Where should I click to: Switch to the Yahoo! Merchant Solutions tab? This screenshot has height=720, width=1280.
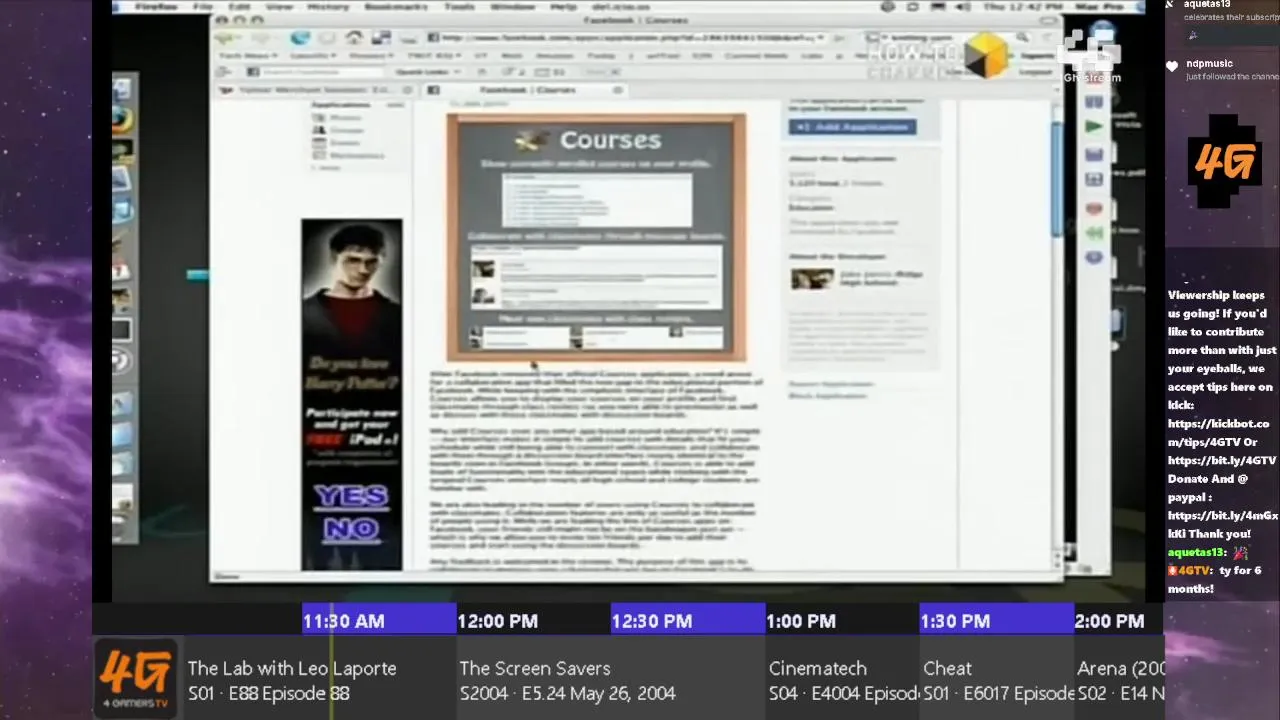point(315,89)
